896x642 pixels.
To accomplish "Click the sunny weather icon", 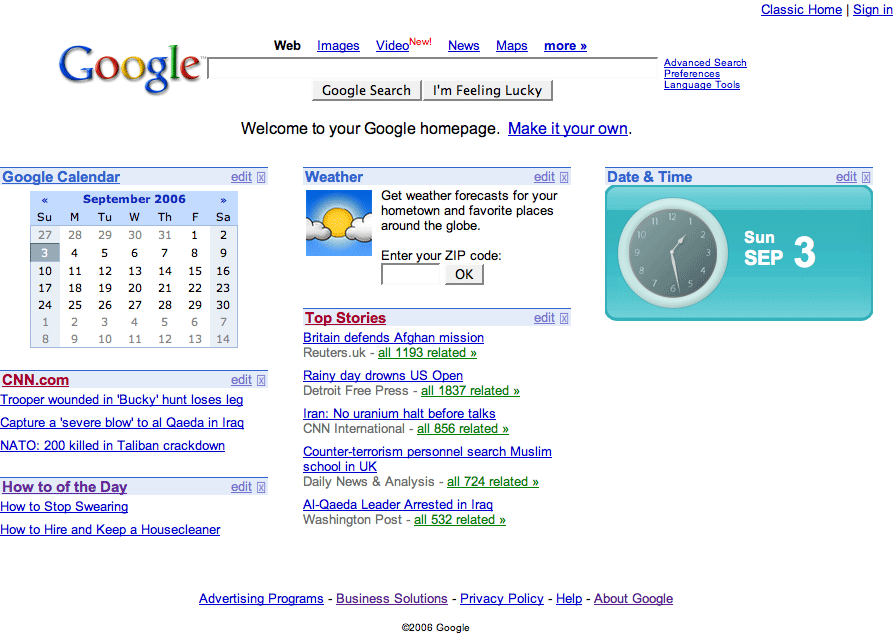I will click(x=339, y=223).
